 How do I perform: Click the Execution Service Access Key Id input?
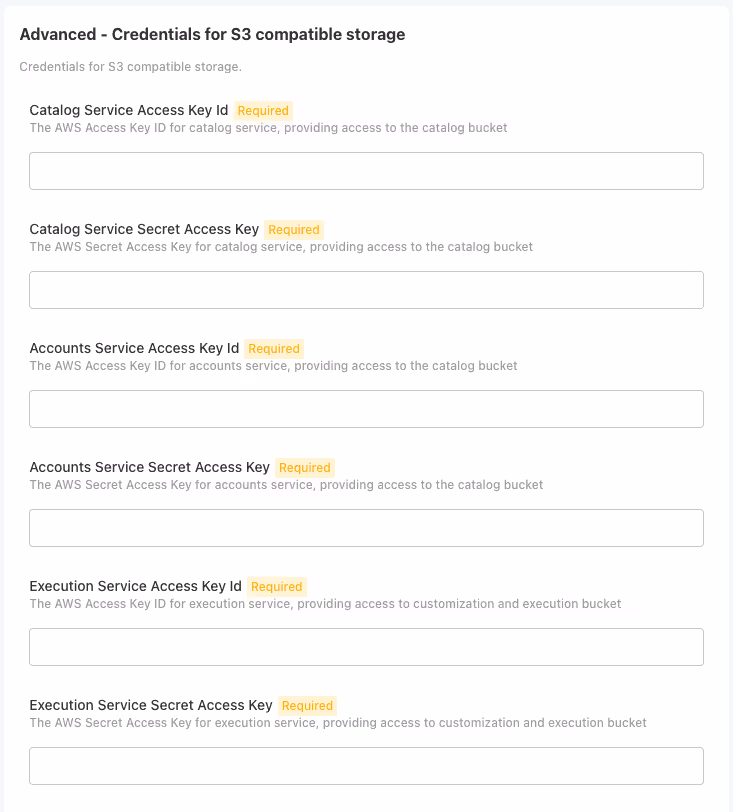pyautogui.click(x=366, y=647)
